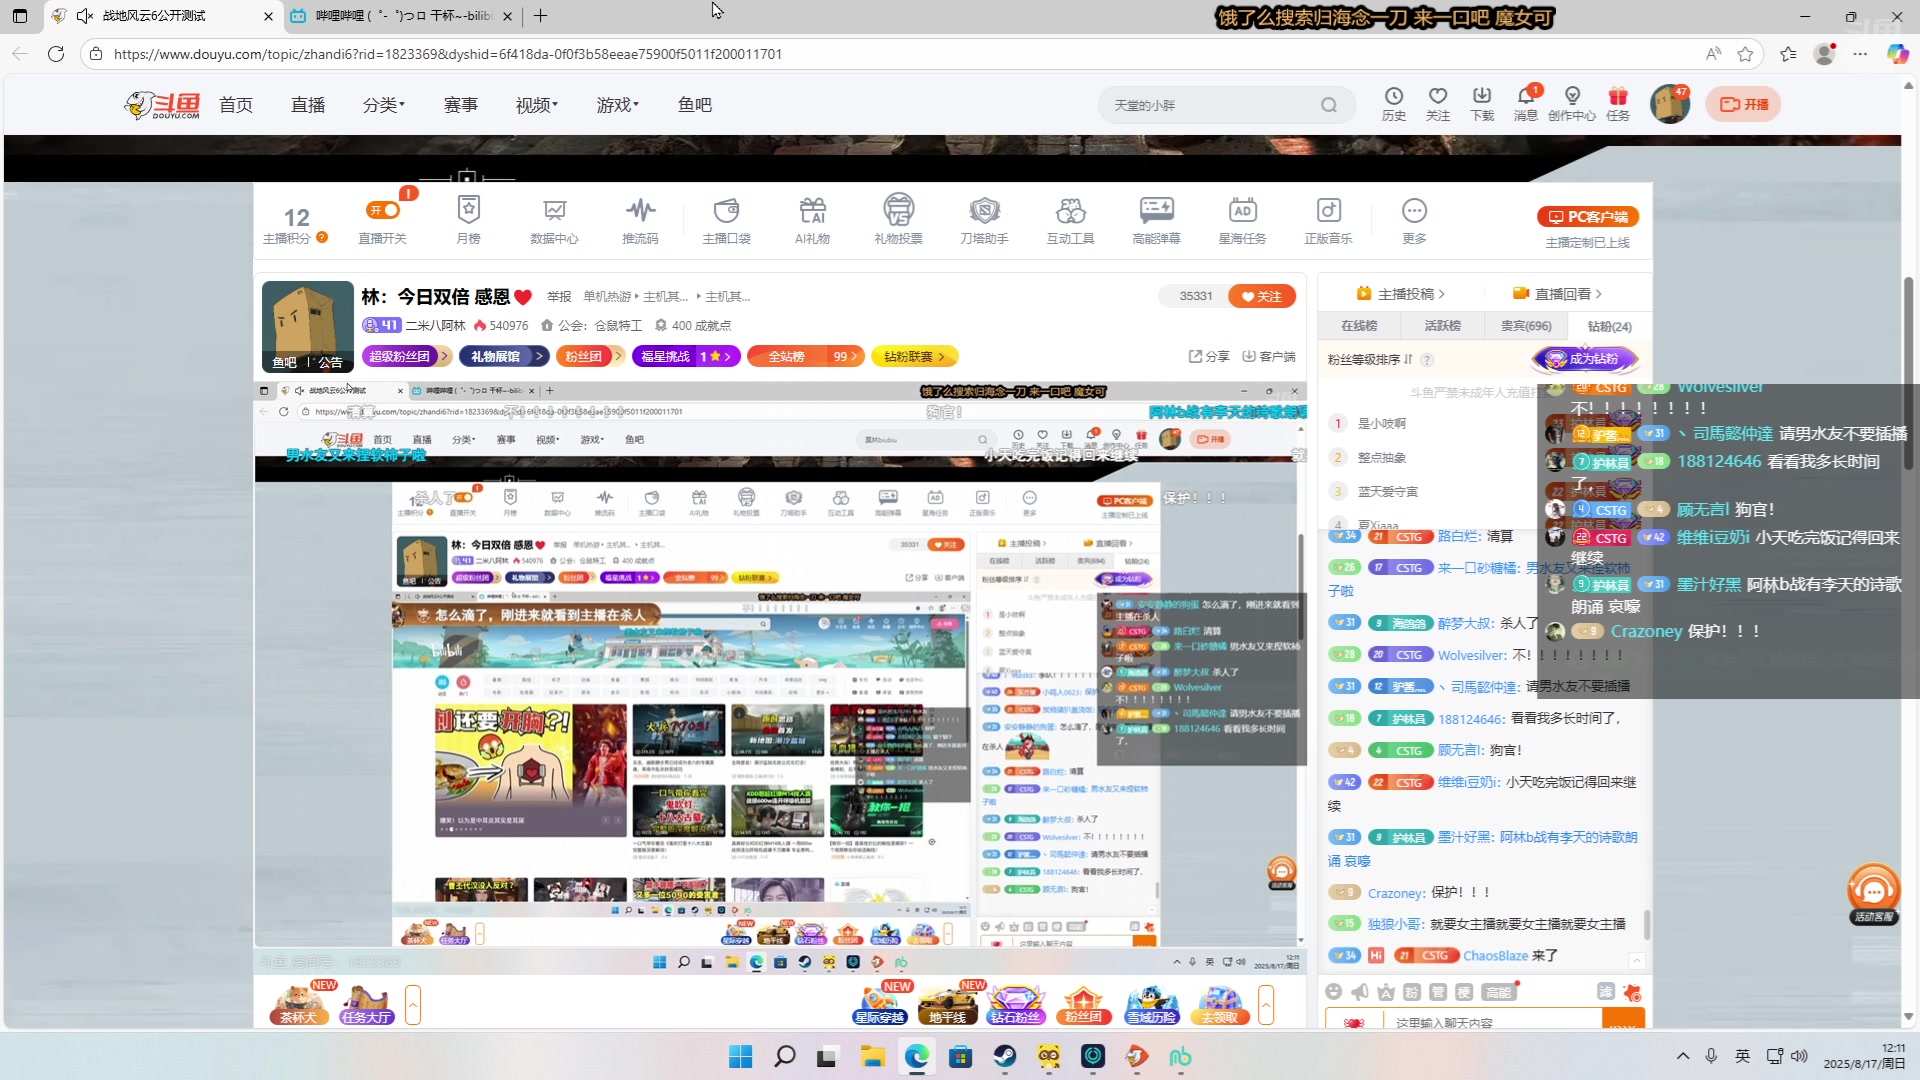The image size is (1920, 1080).
Task: Toggle the 高能 danmaku option
Action: click(x=1499, y=991)
